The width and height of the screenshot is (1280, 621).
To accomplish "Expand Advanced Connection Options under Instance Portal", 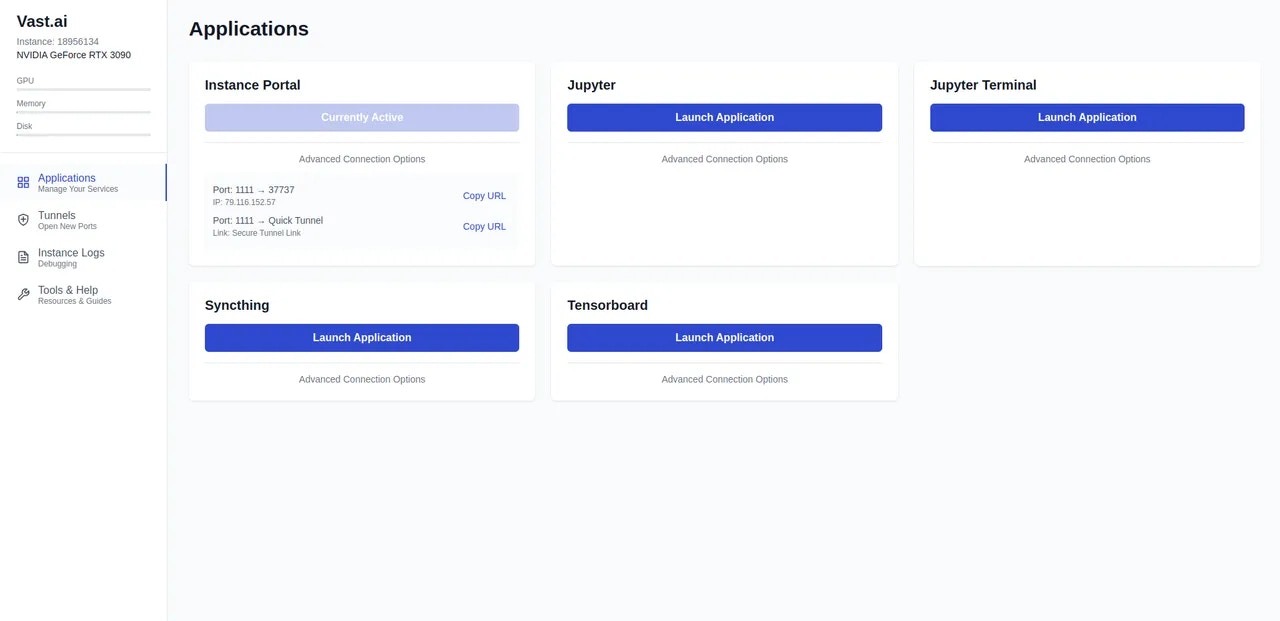I will pos(361,158).
